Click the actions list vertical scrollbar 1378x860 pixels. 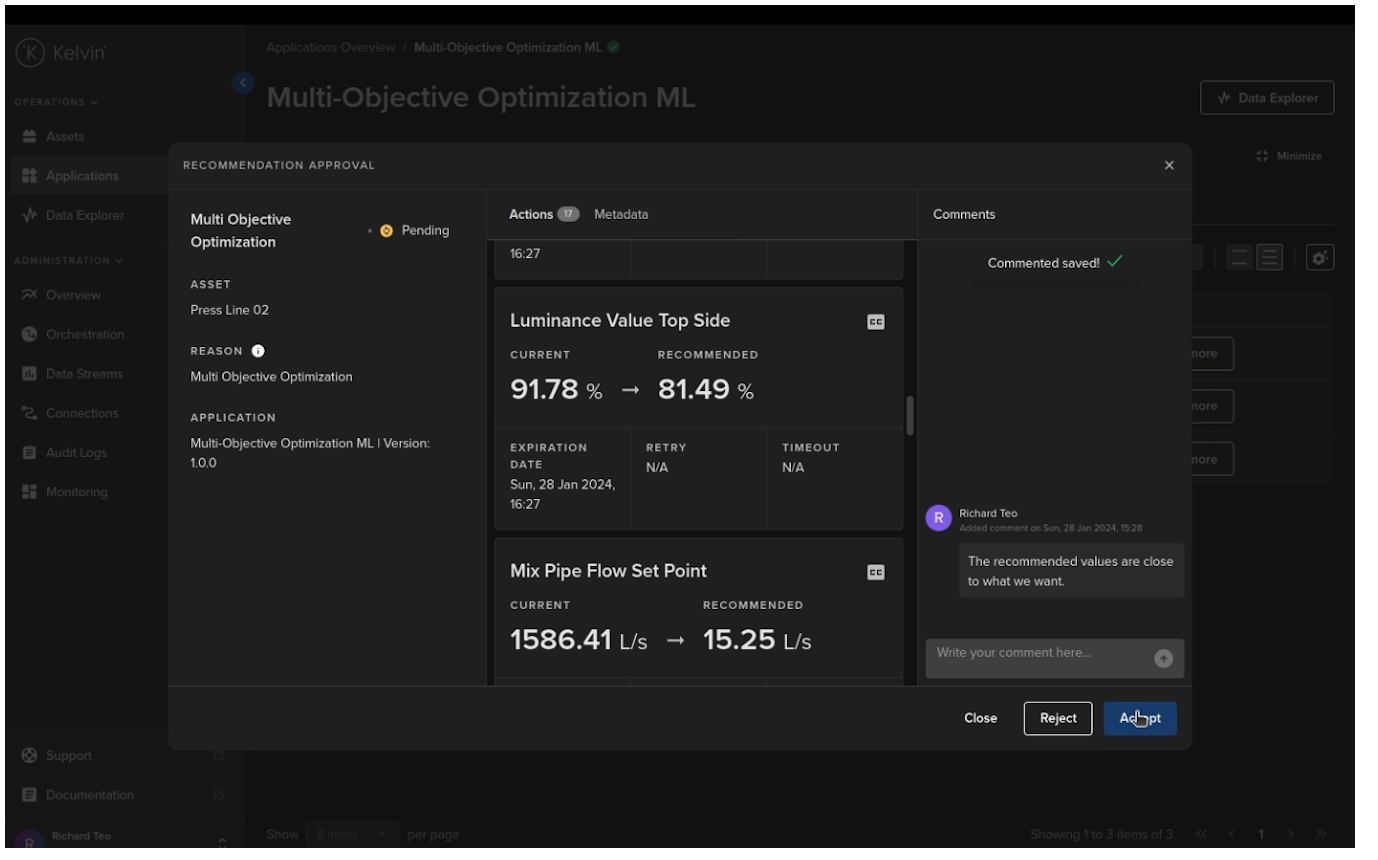click(910, 415)
